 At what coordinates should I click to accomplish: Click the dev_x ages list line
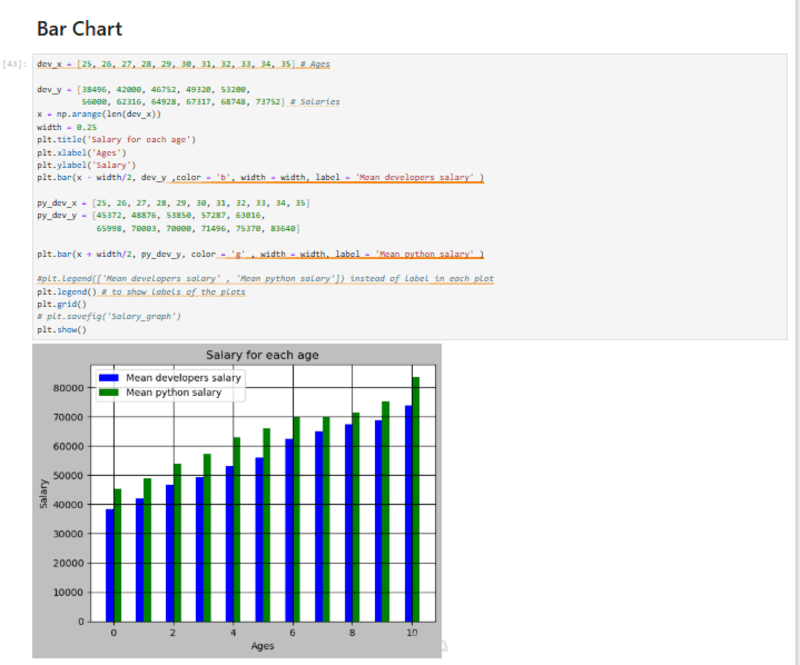[x=184, y=64]
